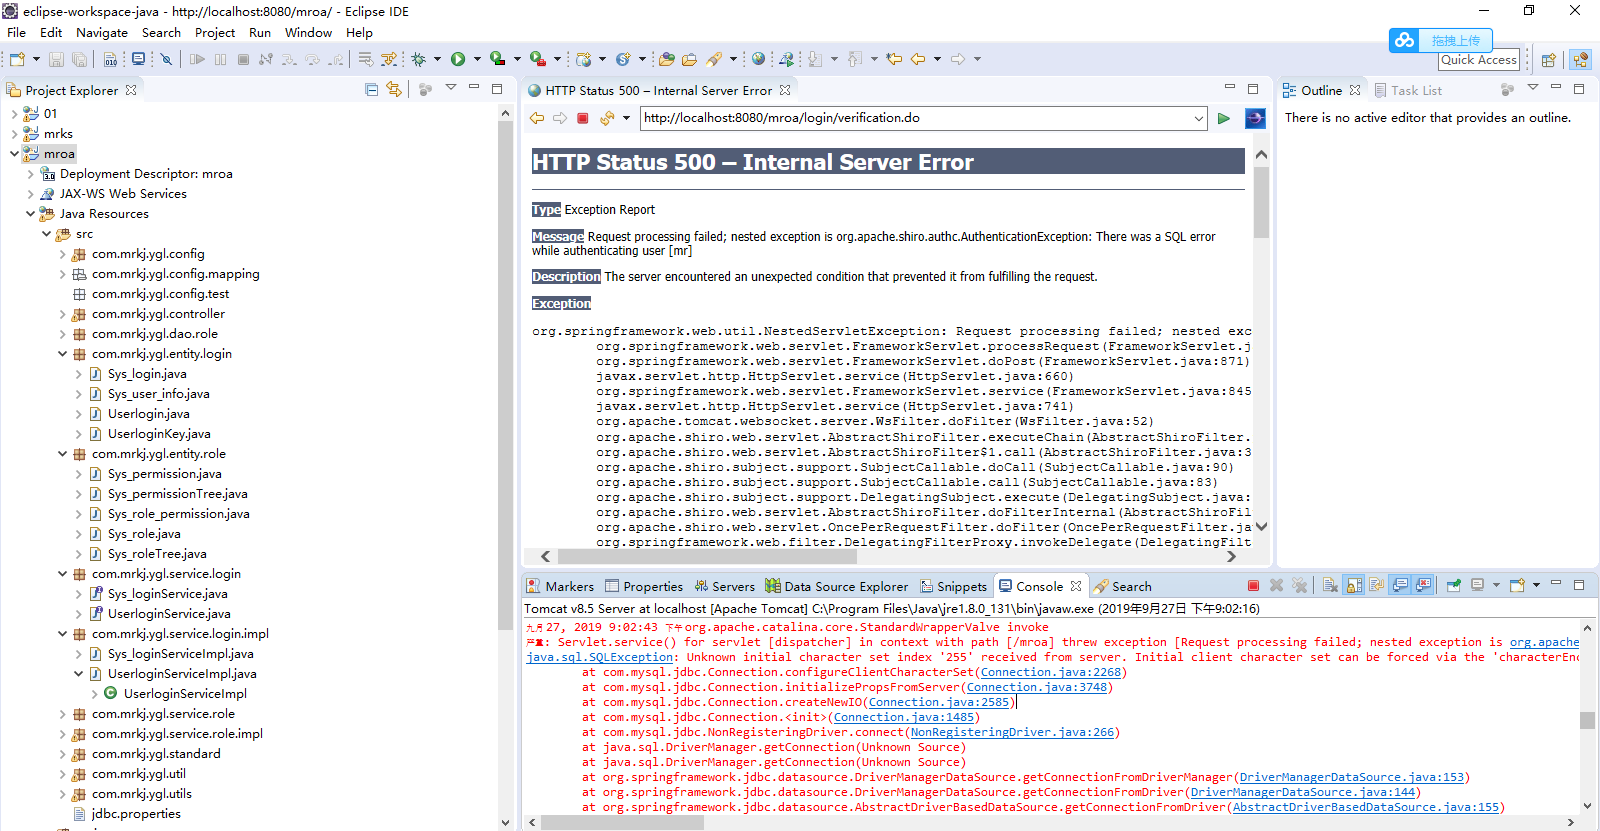Collapse the mroa project node
The height and width of the screenshot is (831, 1600).
click(x=14, y=154)
